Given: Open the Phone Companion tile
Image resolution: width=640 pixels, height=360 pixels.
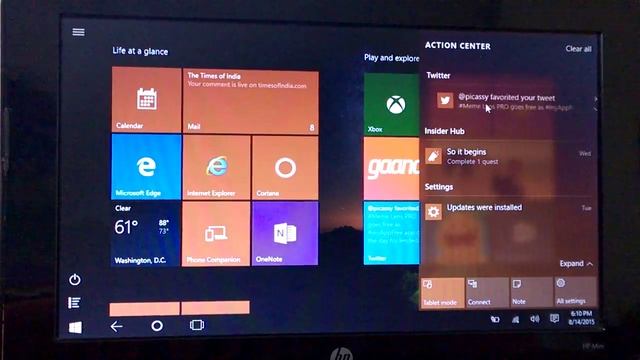Looking at the screenshot, I should tap(216, 234).
